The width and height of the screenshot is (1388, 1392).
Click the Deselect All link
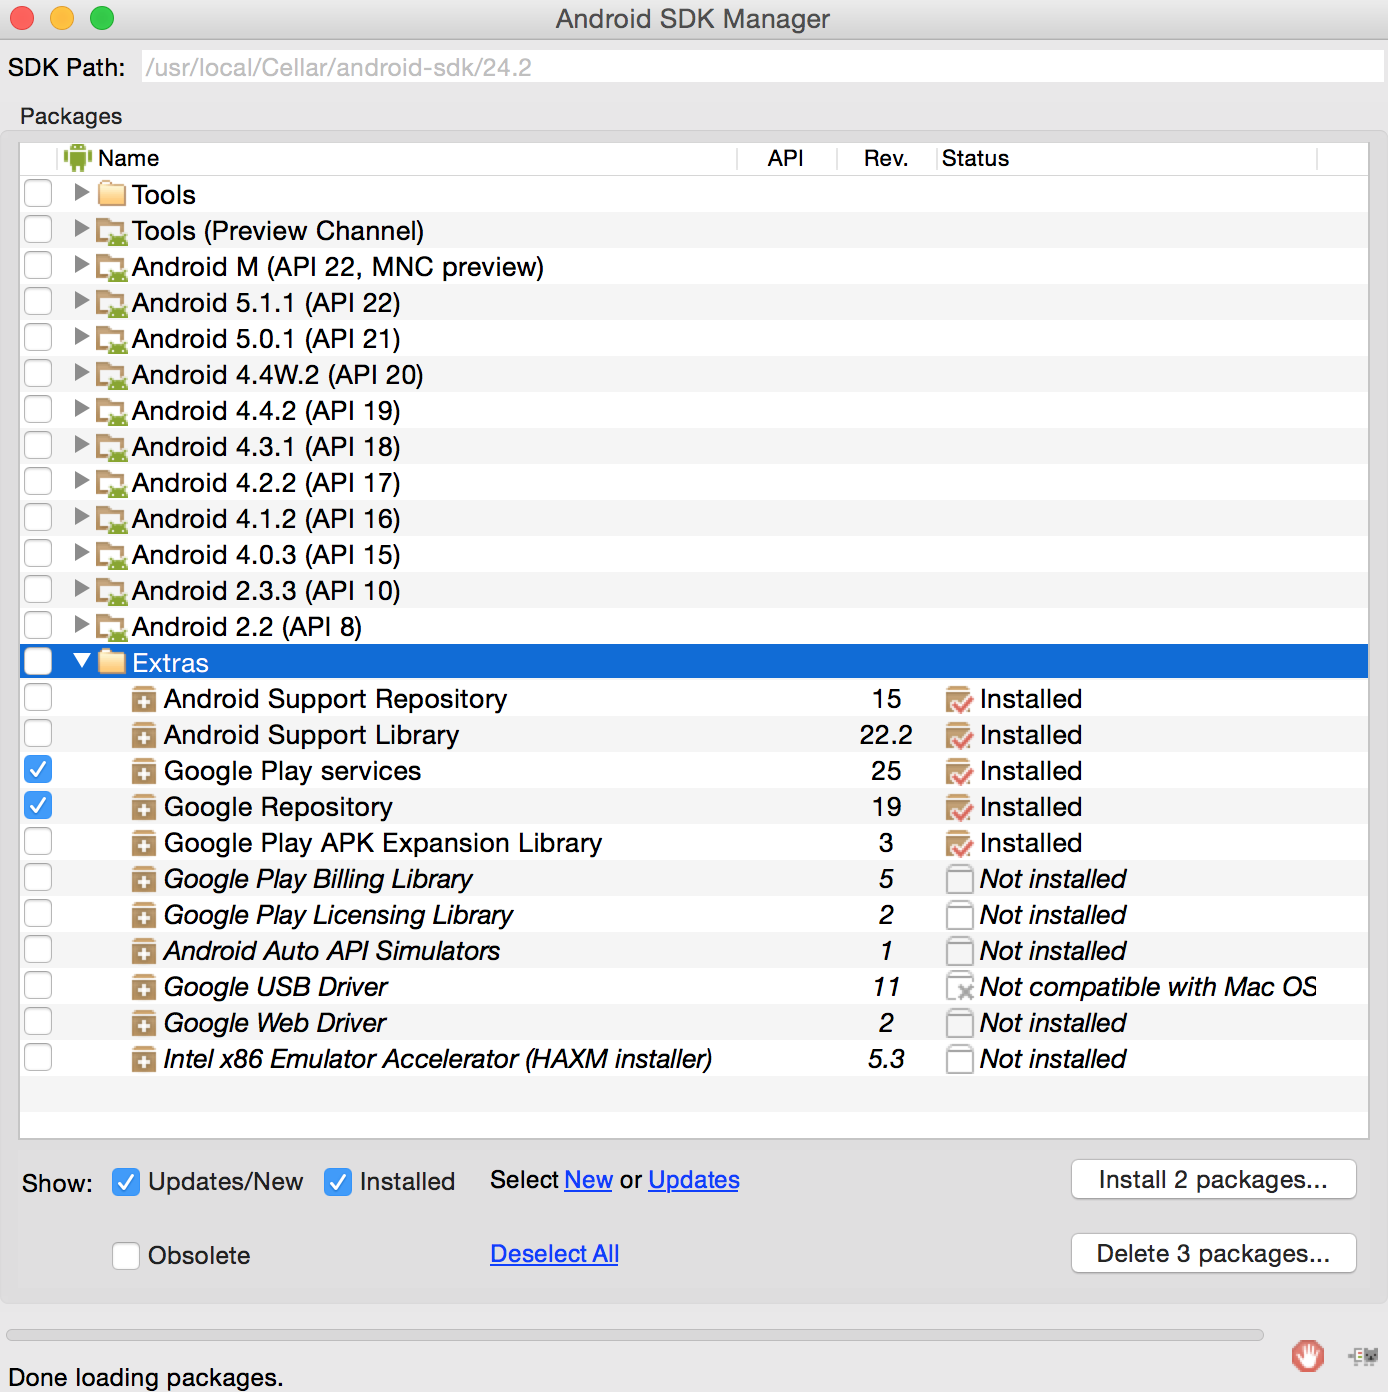(554, 1253)
